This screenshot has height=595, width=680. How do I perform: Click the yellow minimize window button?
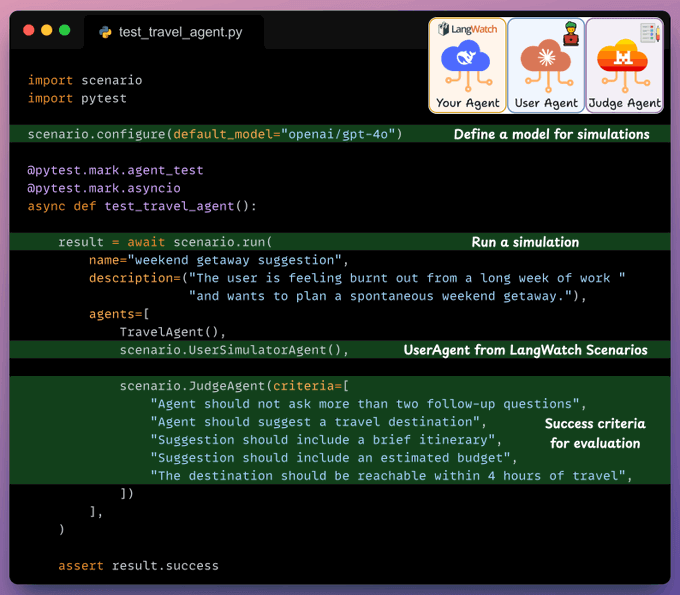pyautogui.click(x=47, y=31)
